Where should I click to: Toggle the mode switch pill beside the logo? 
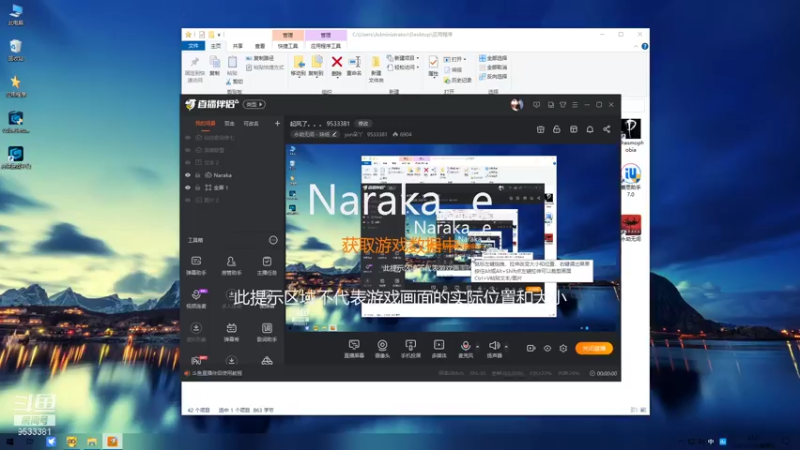tap(254, 104)
